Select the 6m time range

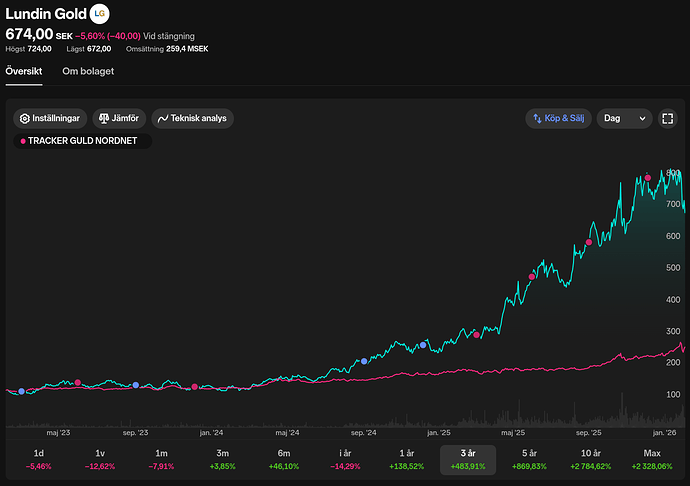tap(284, 460)
